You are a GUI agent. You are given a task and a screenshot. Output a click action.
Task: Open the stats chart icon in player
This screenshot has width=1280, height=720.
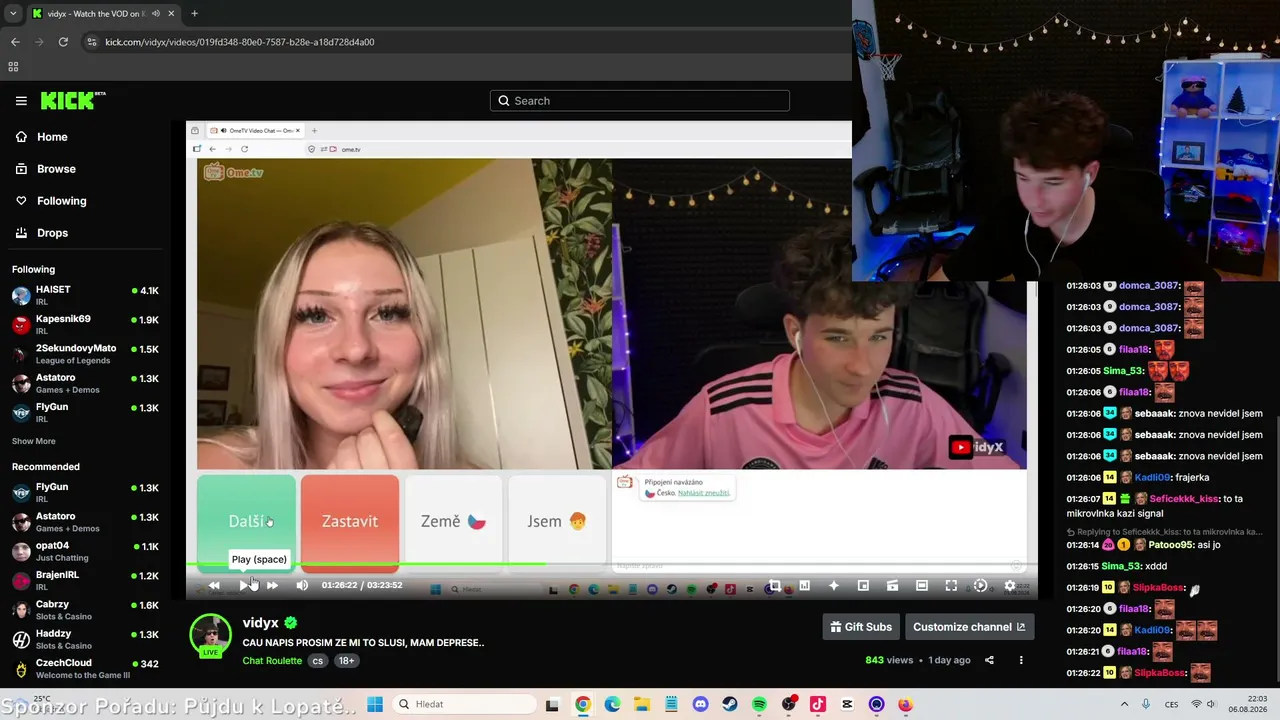804,586
